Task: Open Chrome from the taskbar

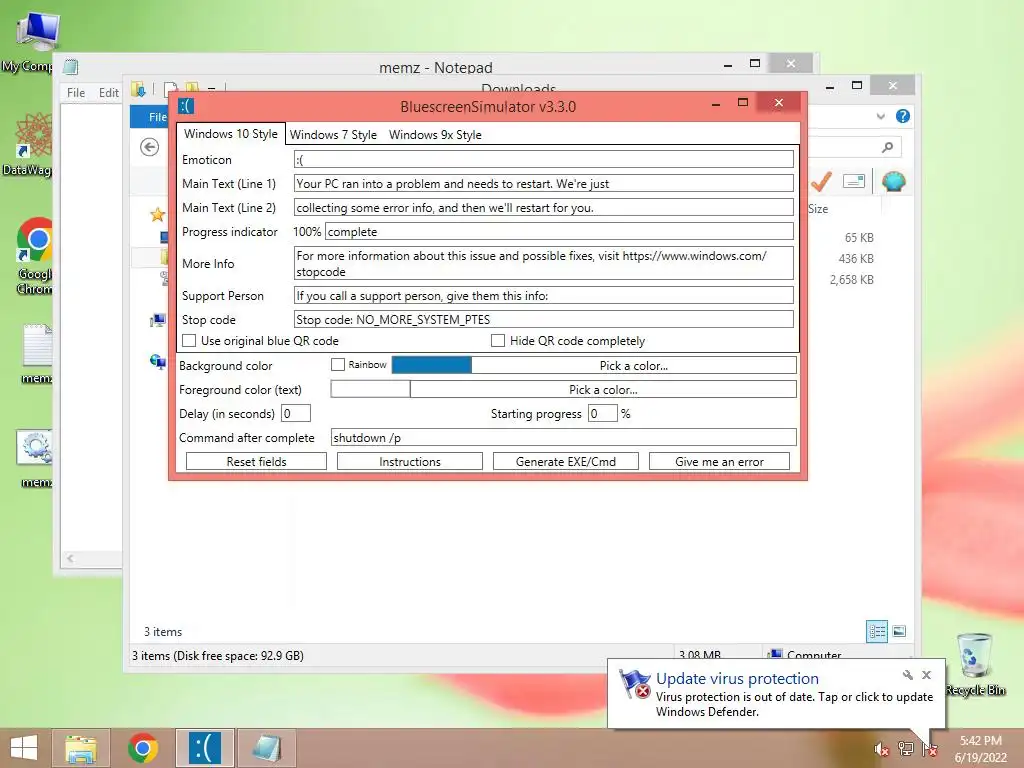Action: point(143,748)
